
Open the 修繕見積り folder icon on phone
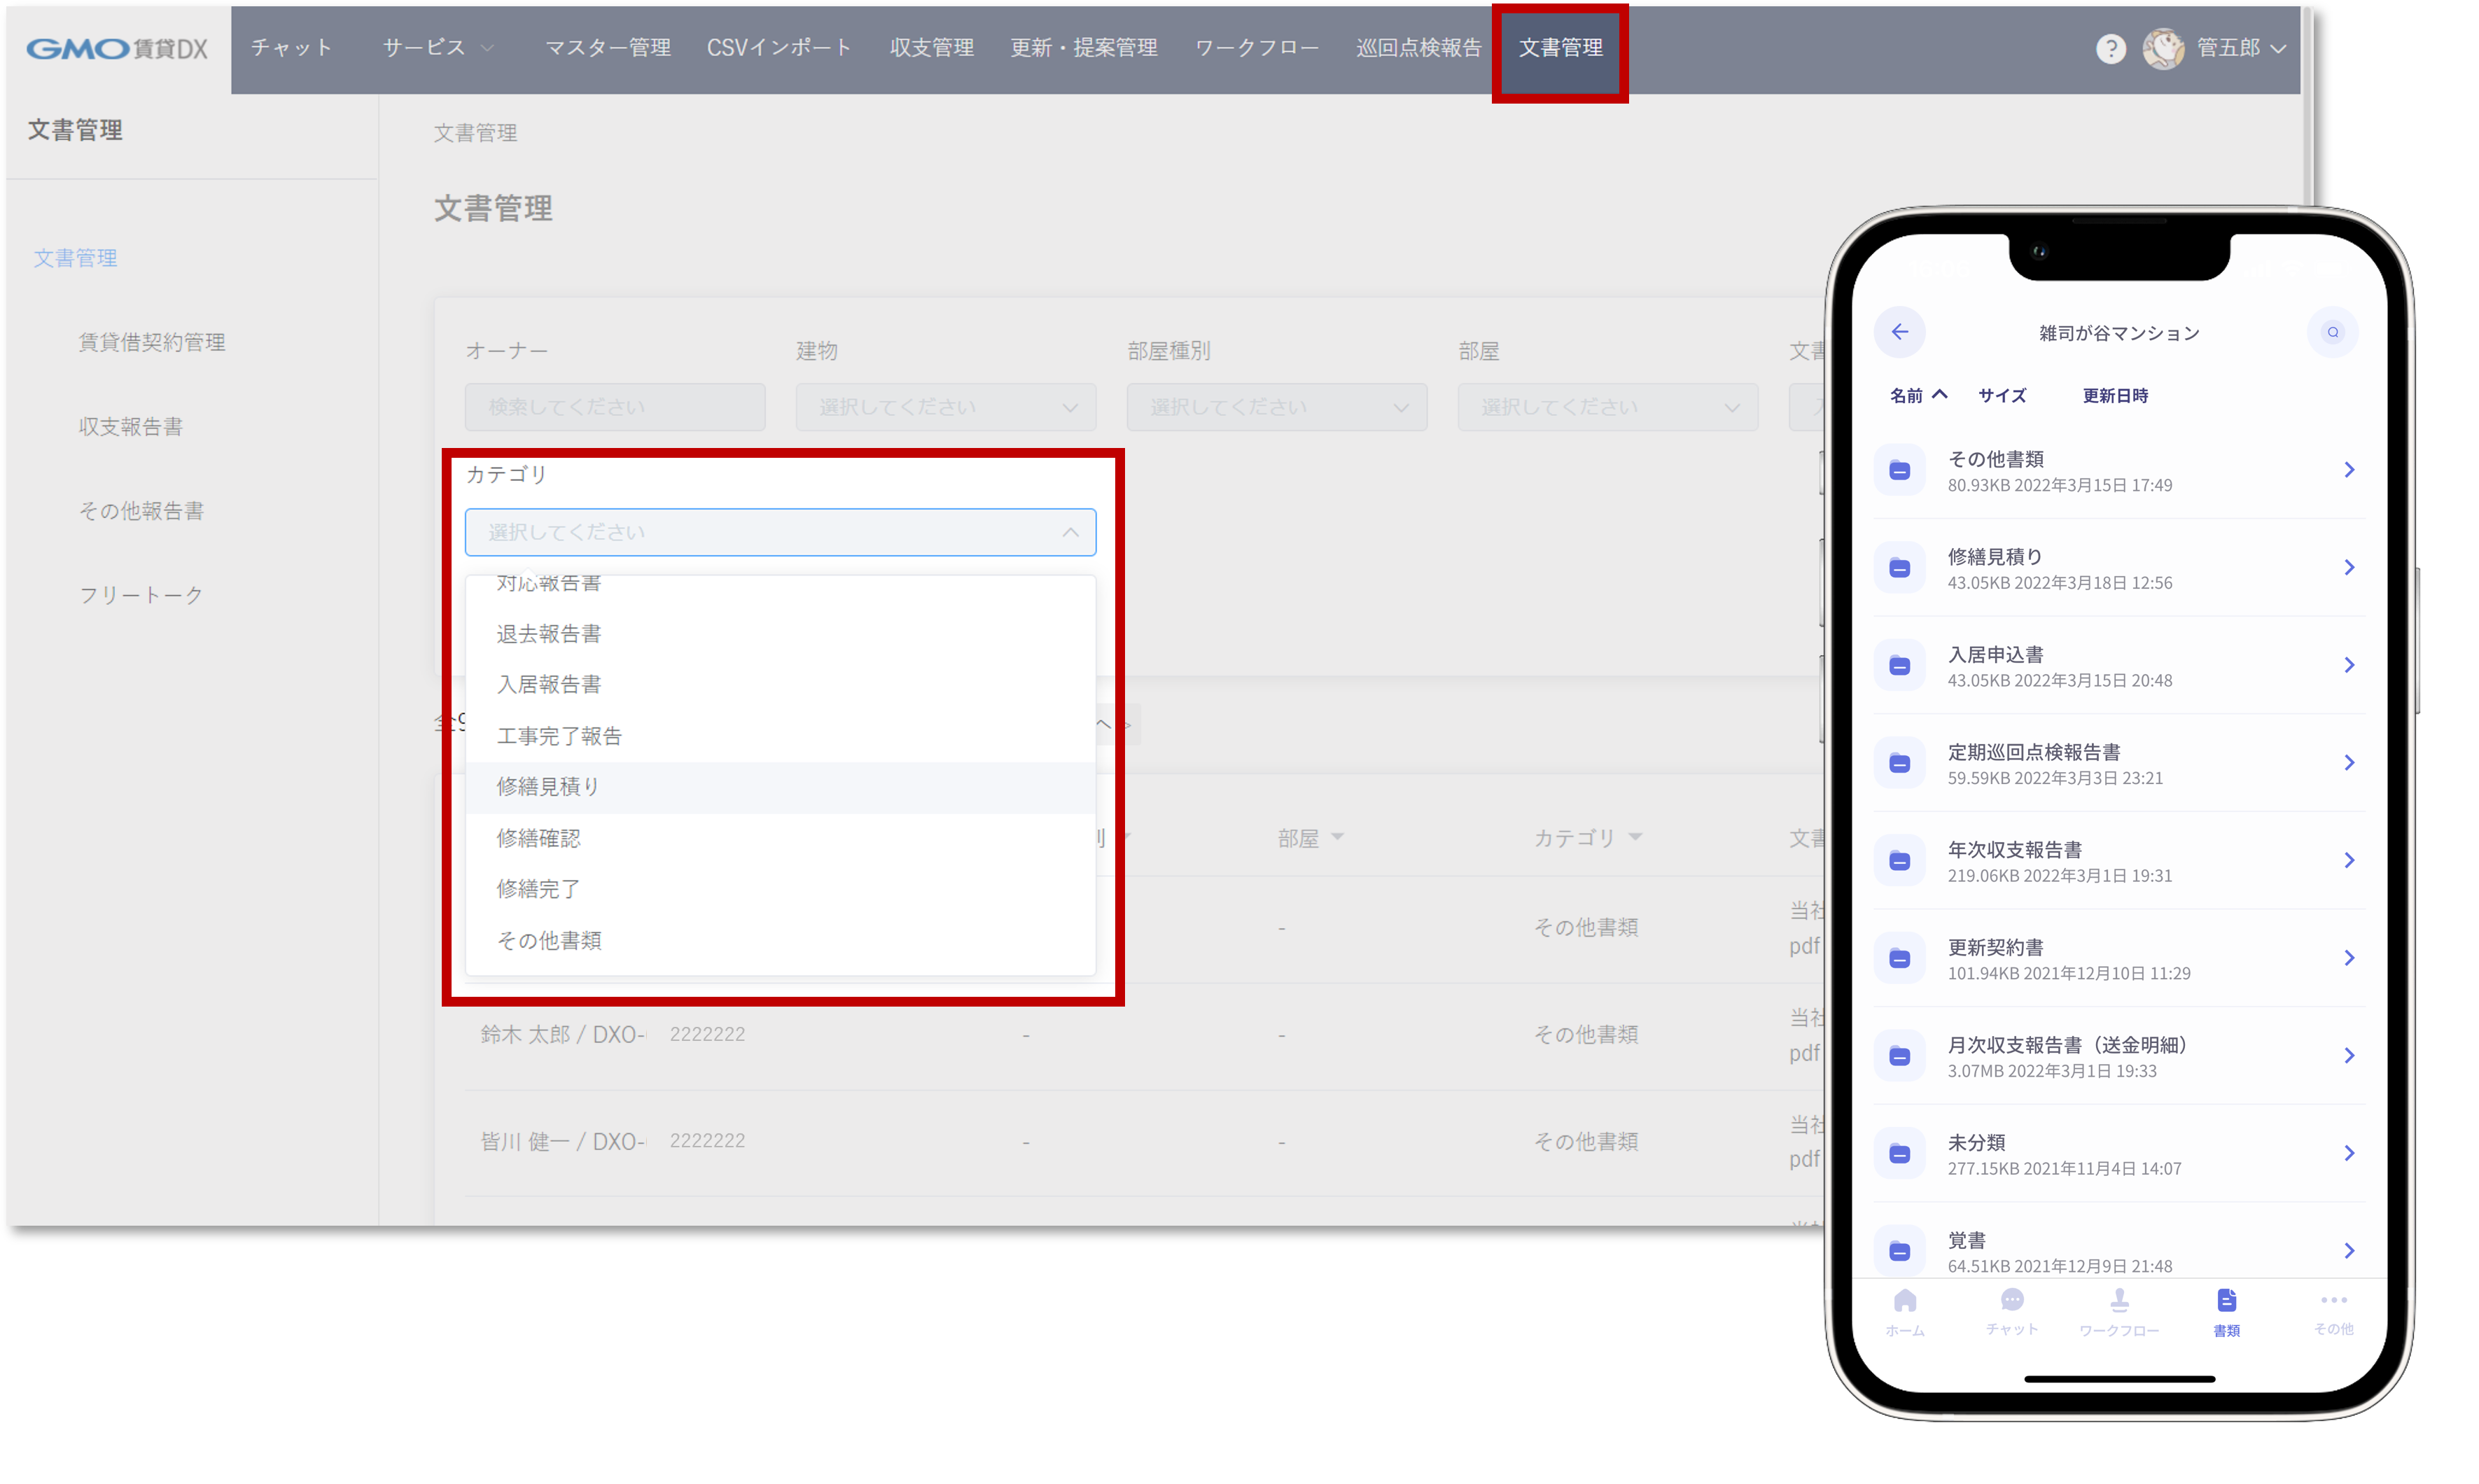(1900, 568)
